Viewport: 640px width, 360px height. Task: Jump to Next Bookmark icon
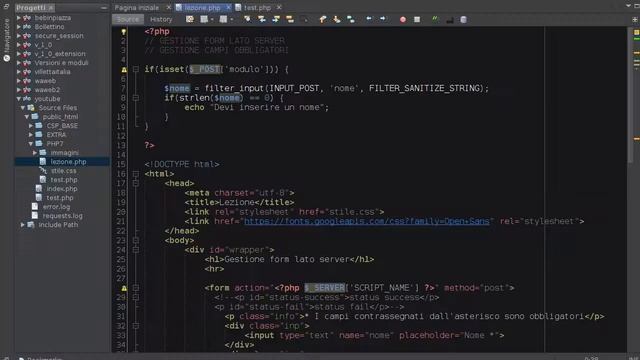(x=337, y=19)
